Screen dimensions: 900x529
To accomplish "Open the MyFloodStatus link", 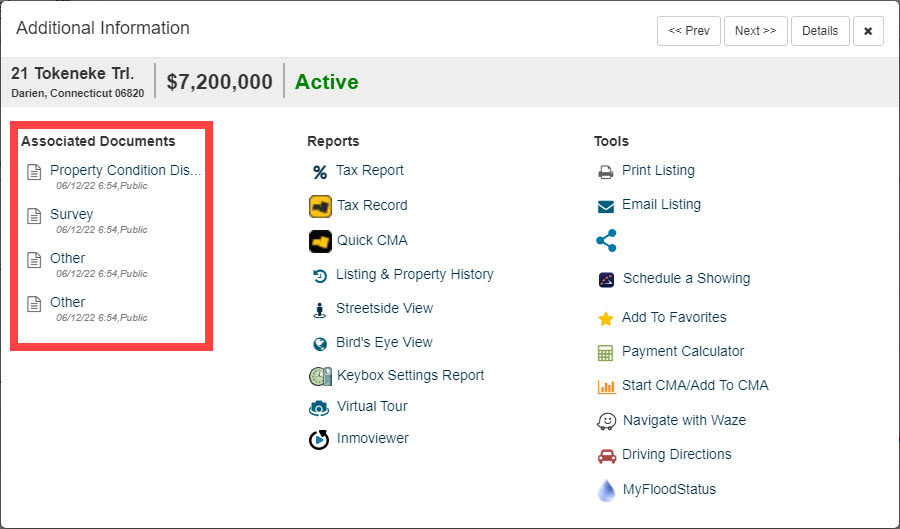I will tap(669, 489).
